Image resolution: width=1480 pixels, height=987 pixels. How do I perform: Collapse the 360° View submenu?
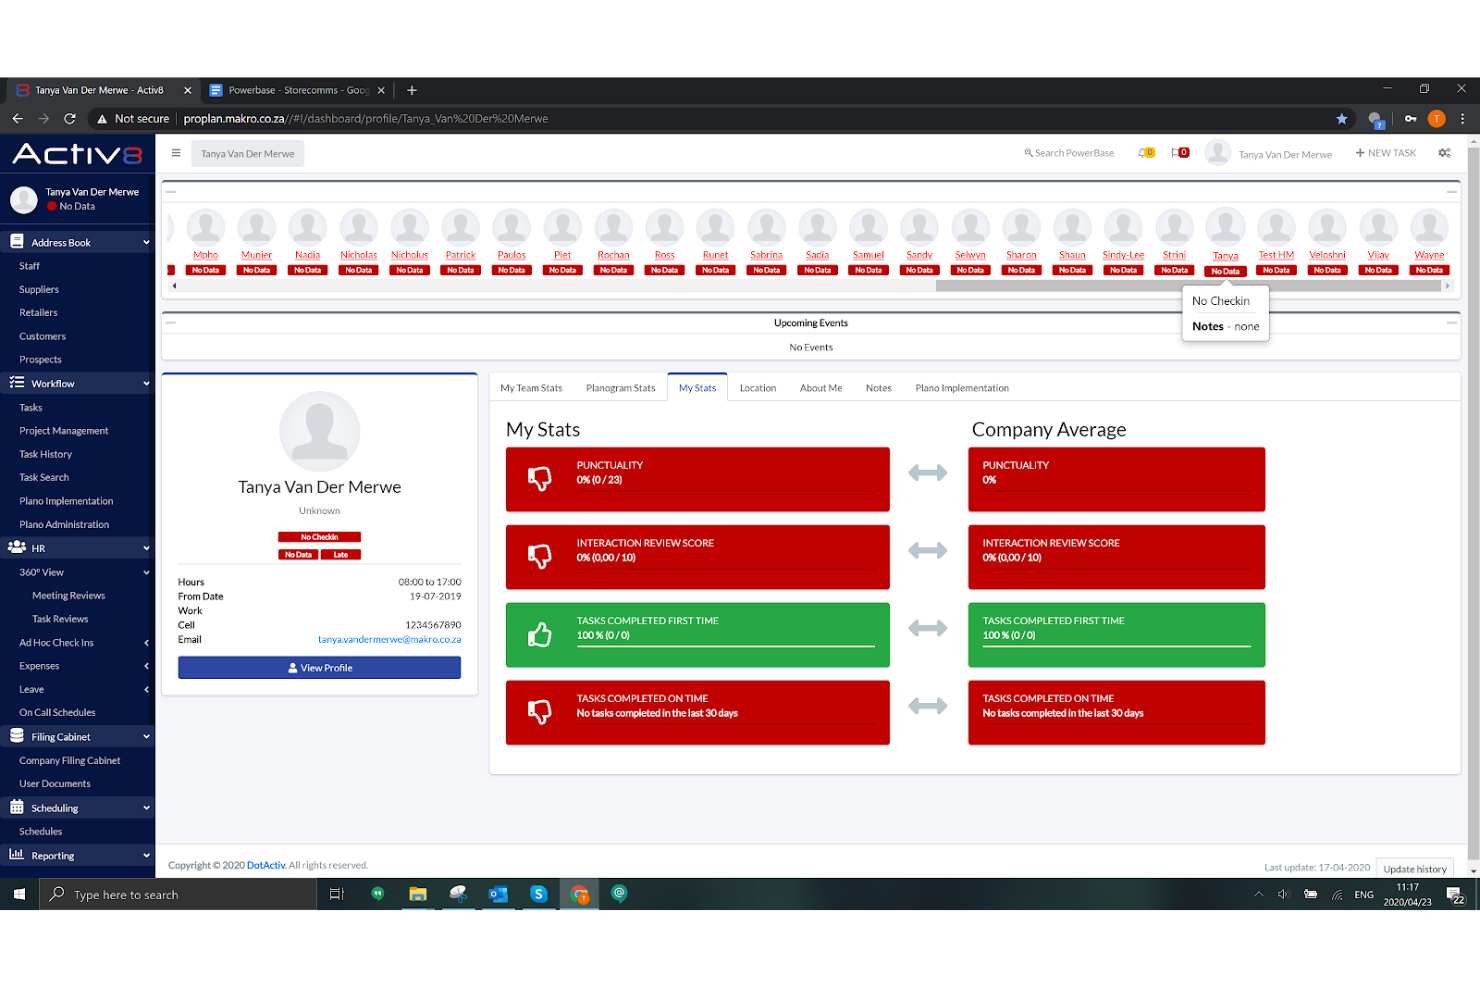click(x=145, y=571)
